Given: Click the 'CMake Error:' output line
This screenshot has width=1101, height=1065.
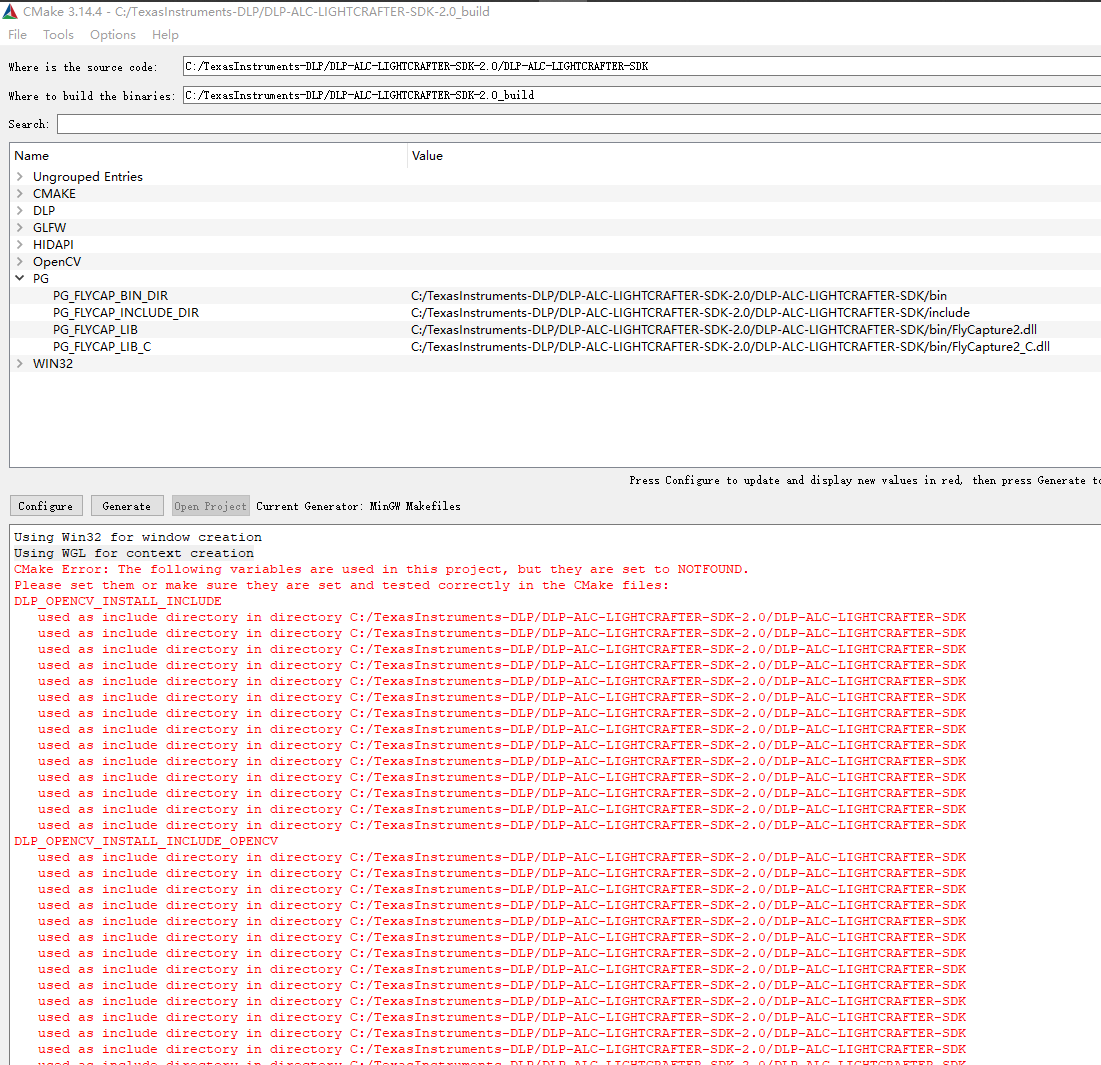Looking at the screenshot, I should (x=381, y=569).
